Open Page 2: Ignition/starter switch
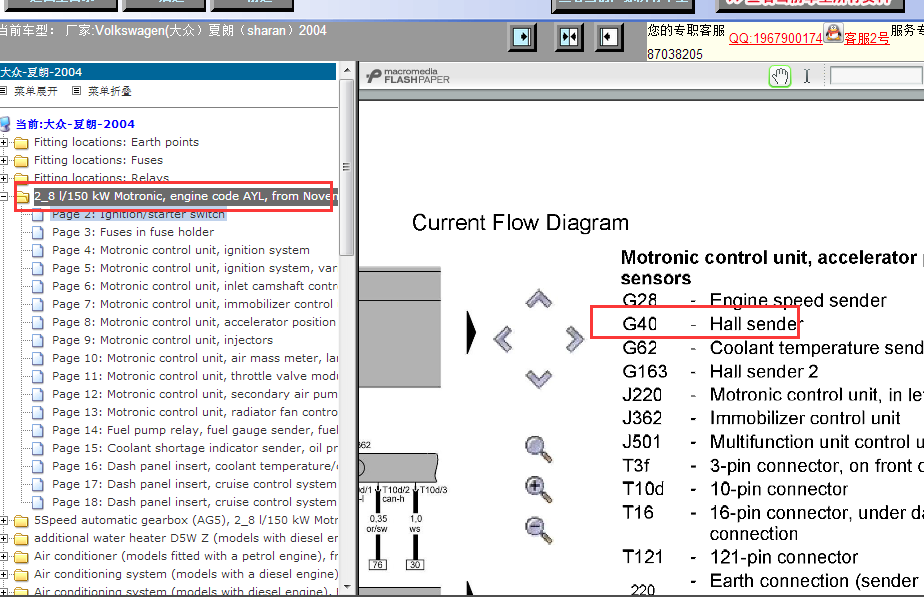The width and height of the screenshot is (924, 597). tap(138, 215)
